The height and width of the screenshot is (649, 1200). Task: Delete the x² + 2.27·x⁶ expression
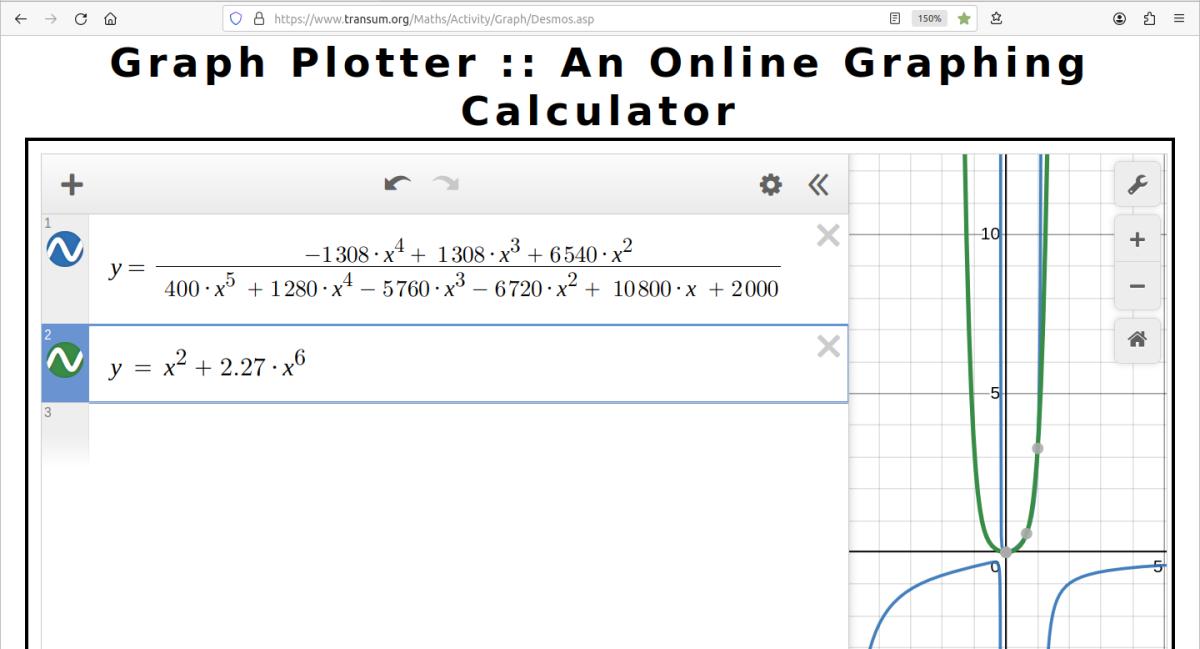(828, 346)
